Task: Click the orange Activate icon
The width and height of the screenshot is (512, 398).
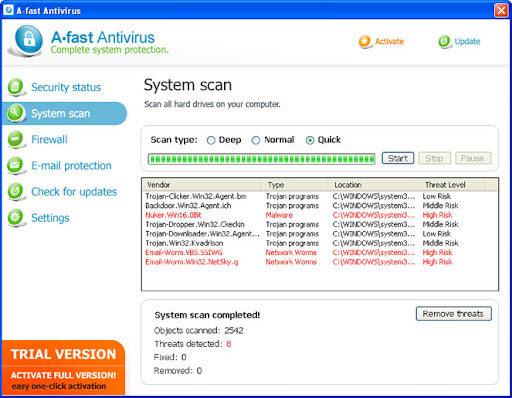Action: pos(364,41)
